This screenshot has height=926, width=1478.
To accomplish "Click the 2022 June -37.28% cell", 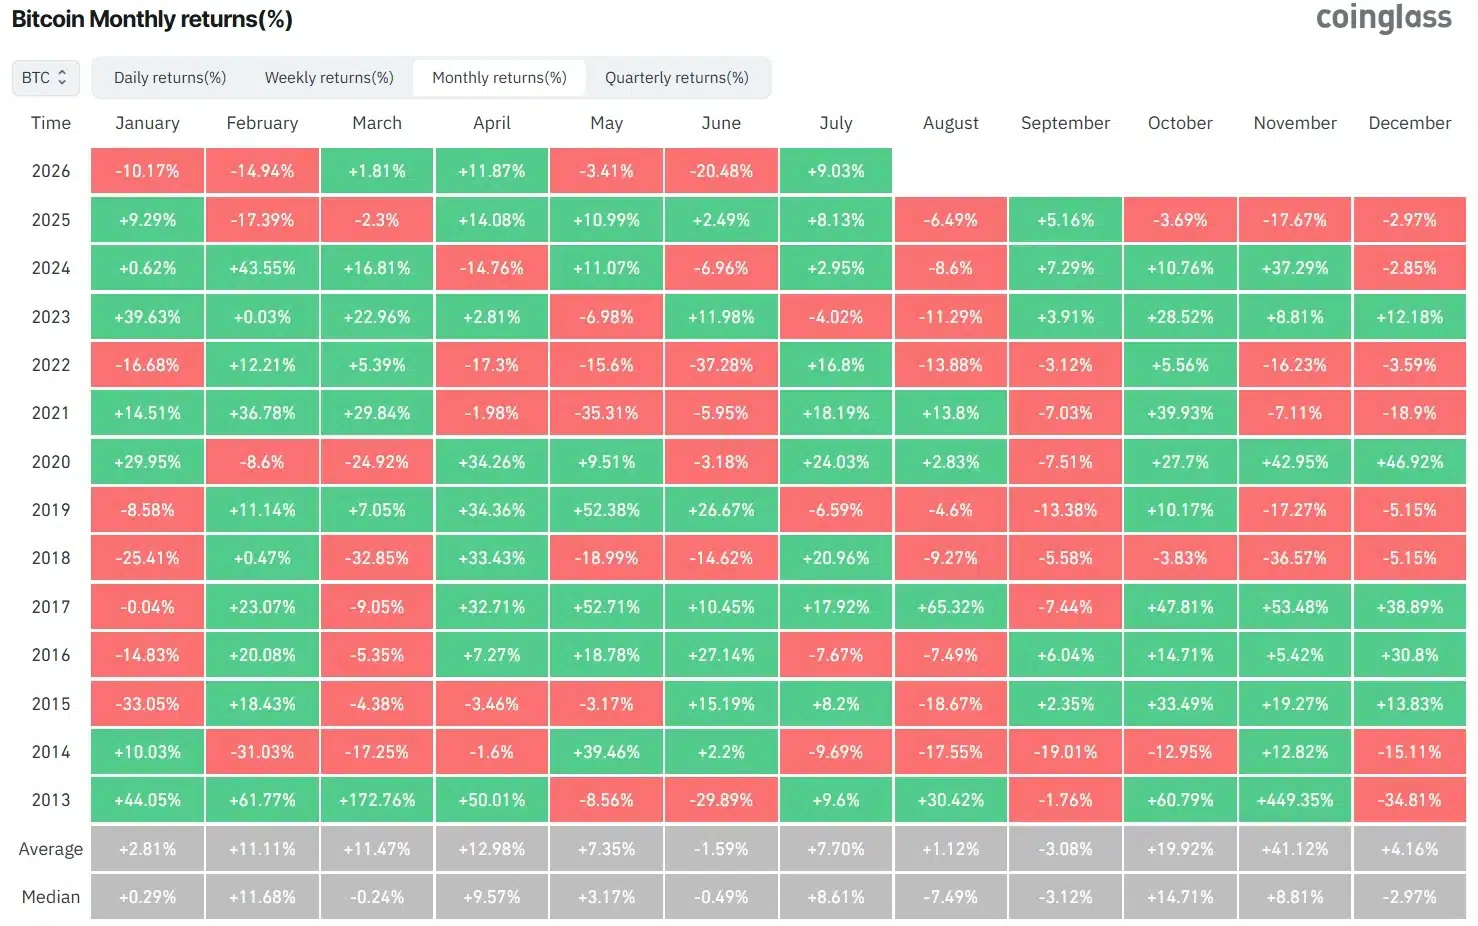I will 721,365.
